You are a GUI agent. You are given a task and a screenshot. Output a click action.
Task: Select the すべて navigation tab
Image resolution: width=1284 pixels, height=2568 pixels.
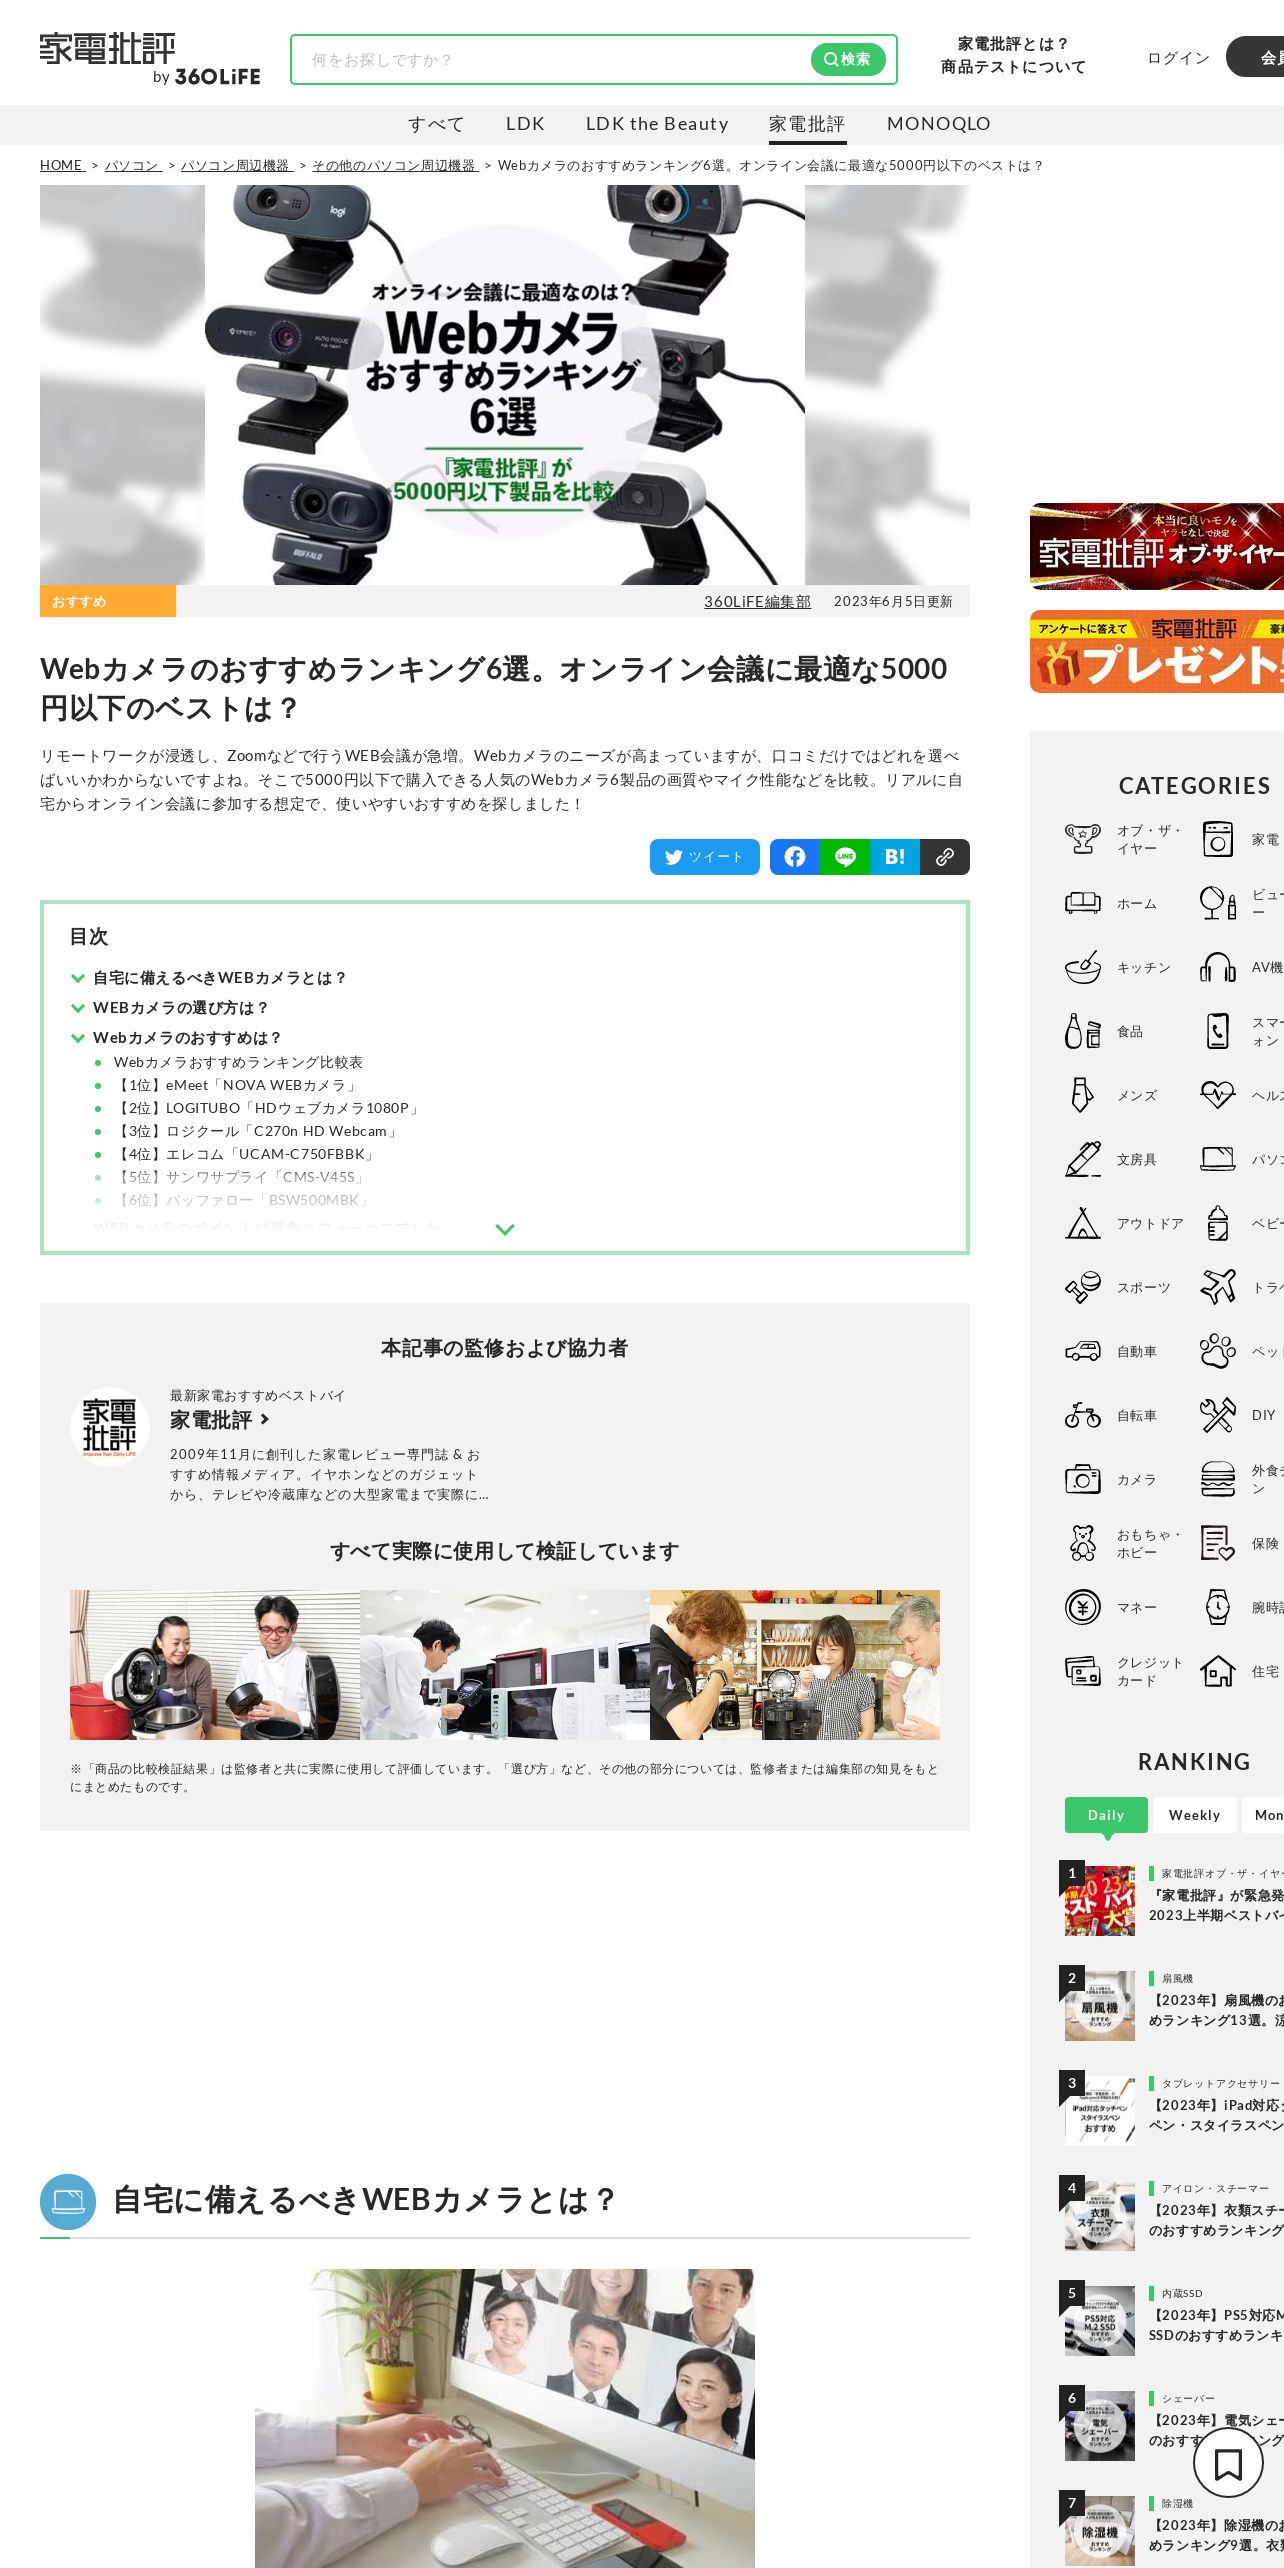436,124
